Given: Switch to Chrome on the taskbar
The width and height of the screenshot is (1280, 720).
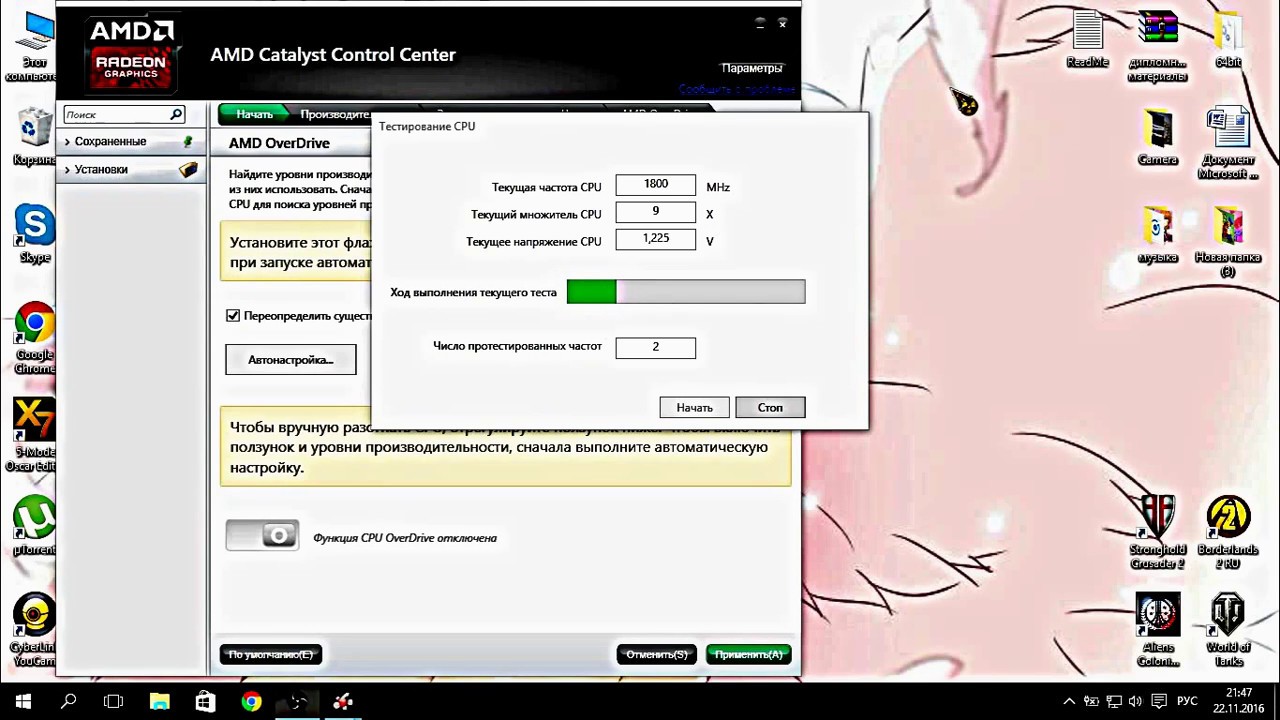Looking at the screenshot, I should click(251, 701).
